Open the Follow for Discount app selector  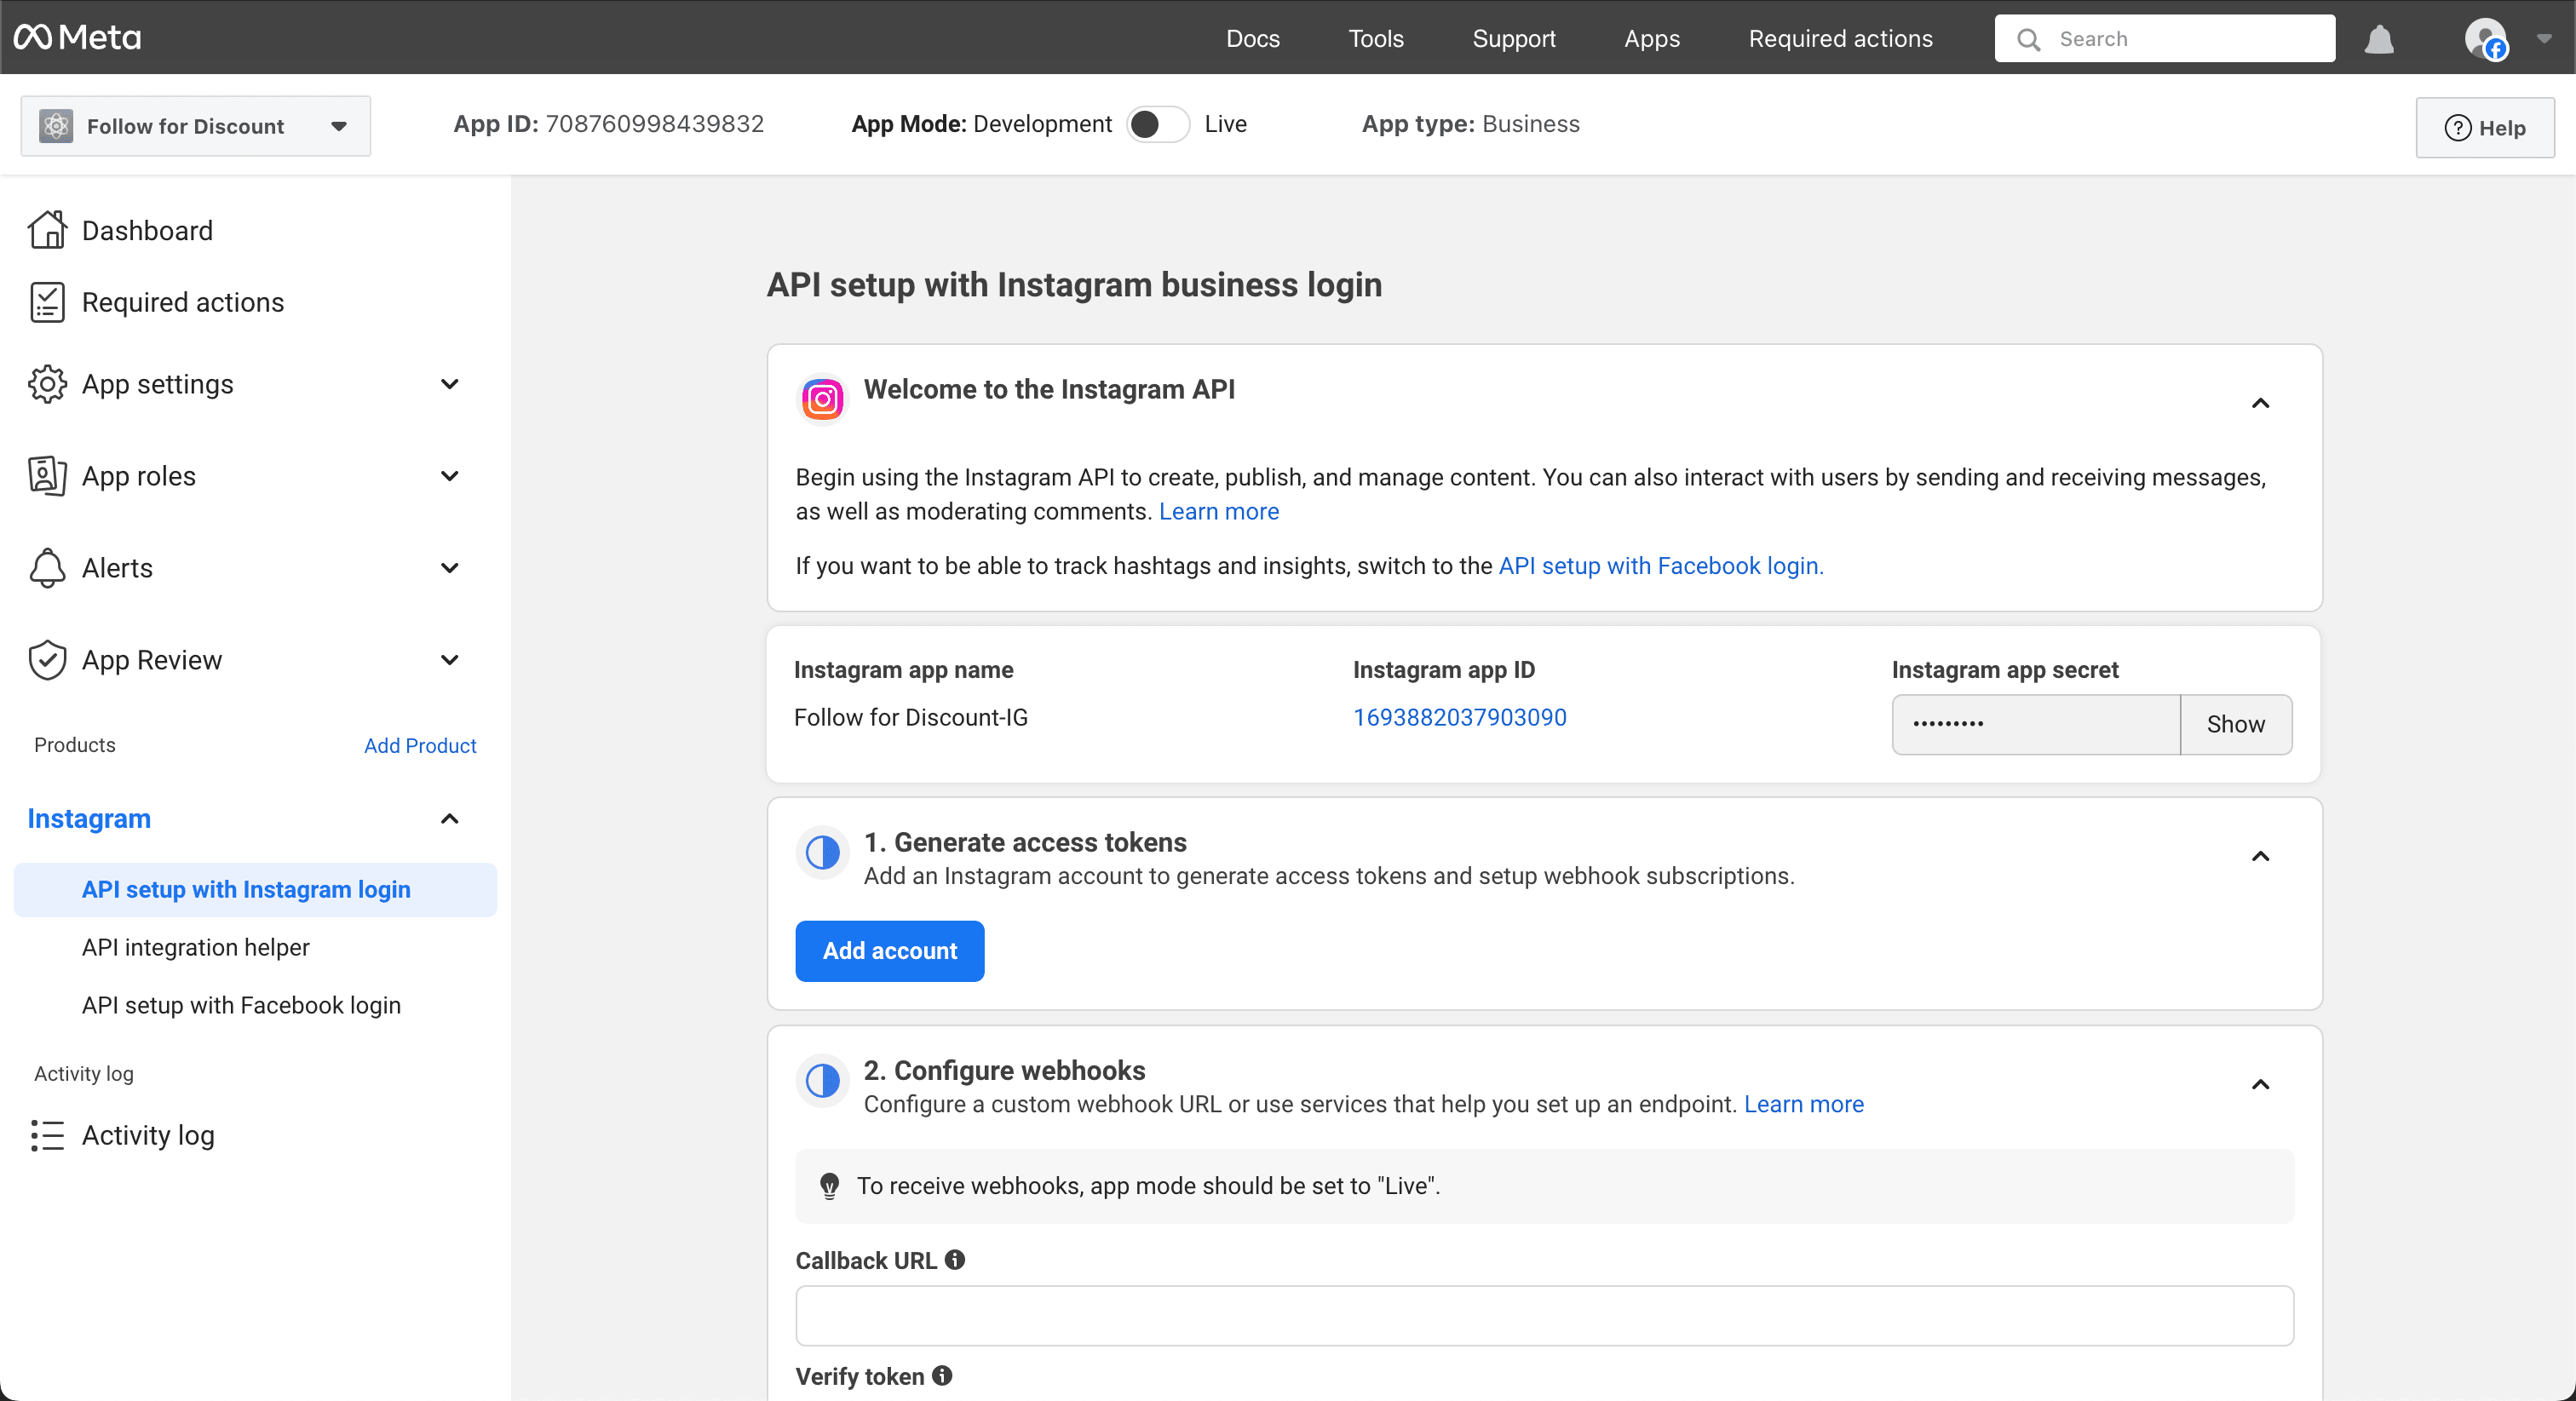coord(196,126)
